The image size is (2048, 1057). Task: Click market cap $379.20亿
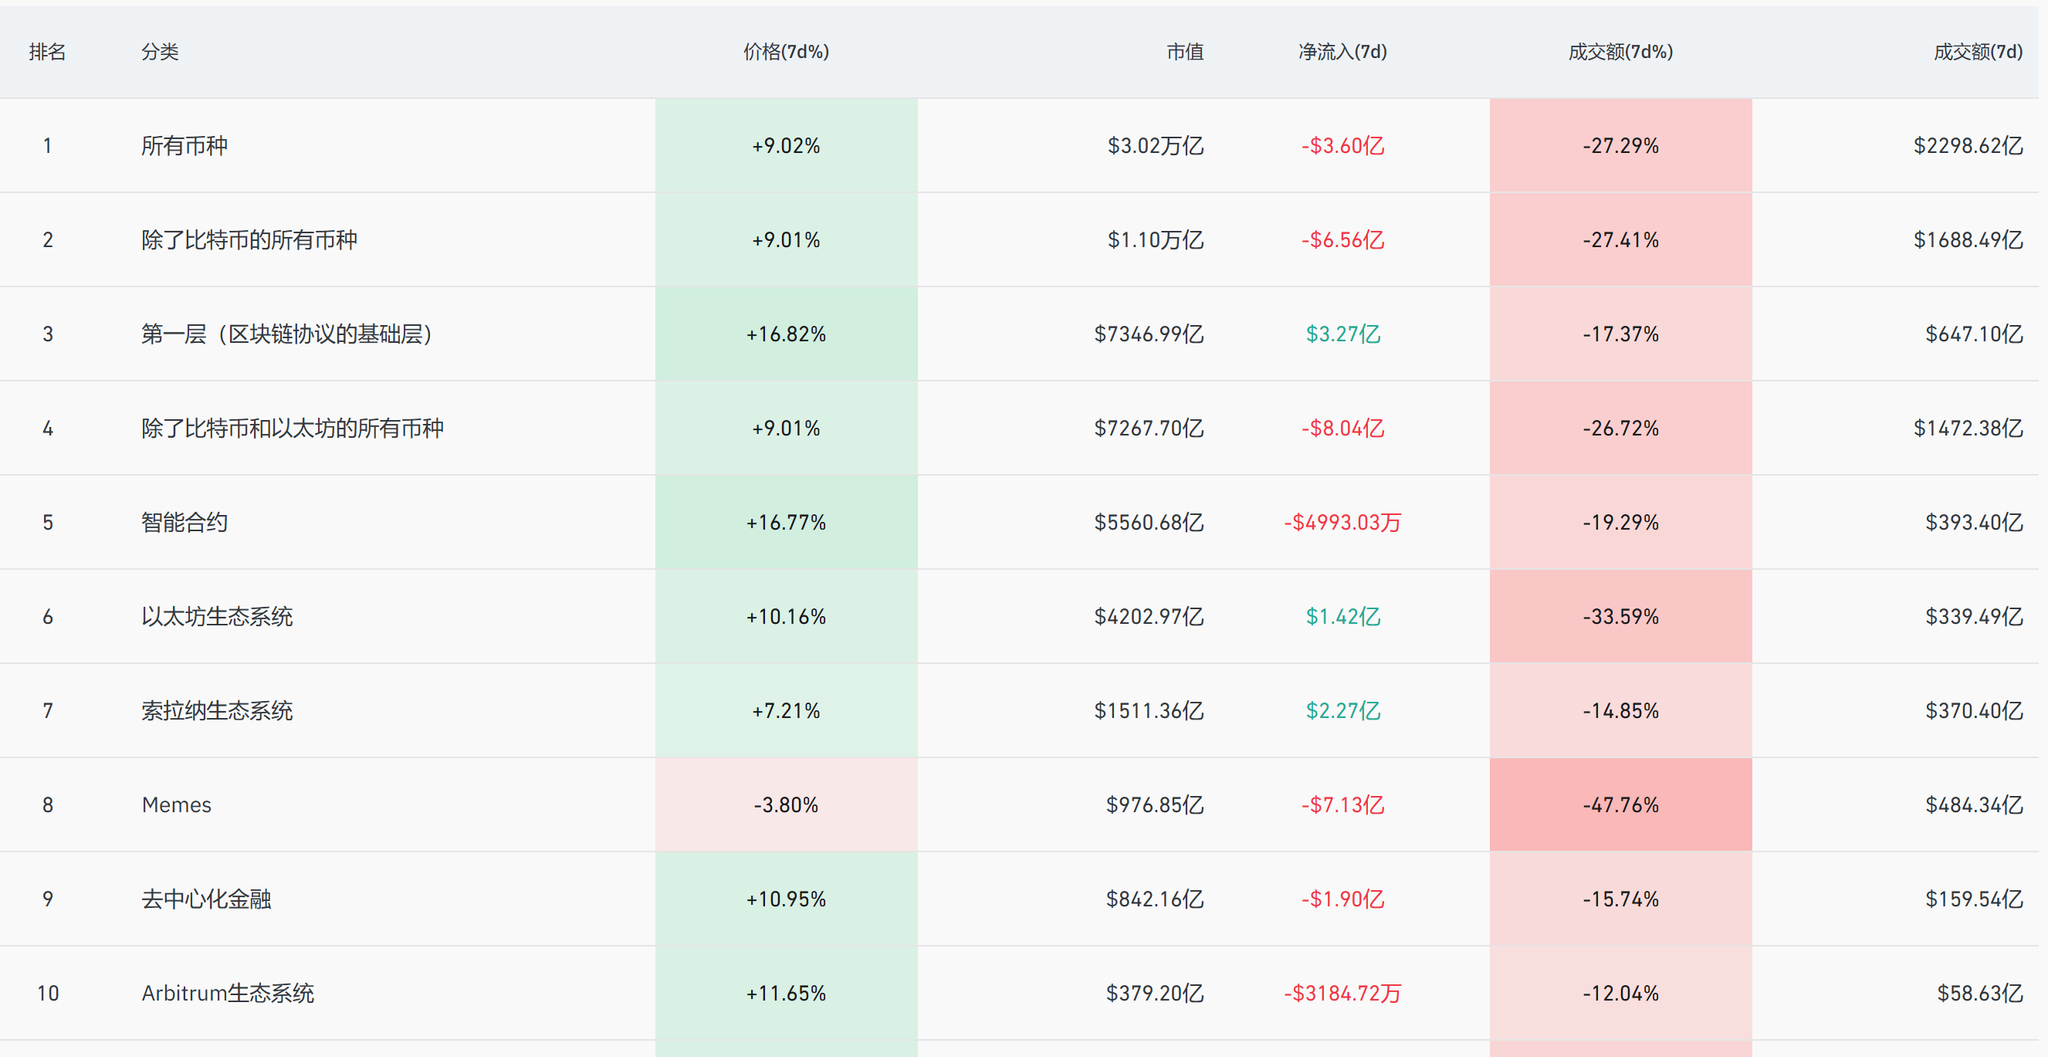[1155, 993]
